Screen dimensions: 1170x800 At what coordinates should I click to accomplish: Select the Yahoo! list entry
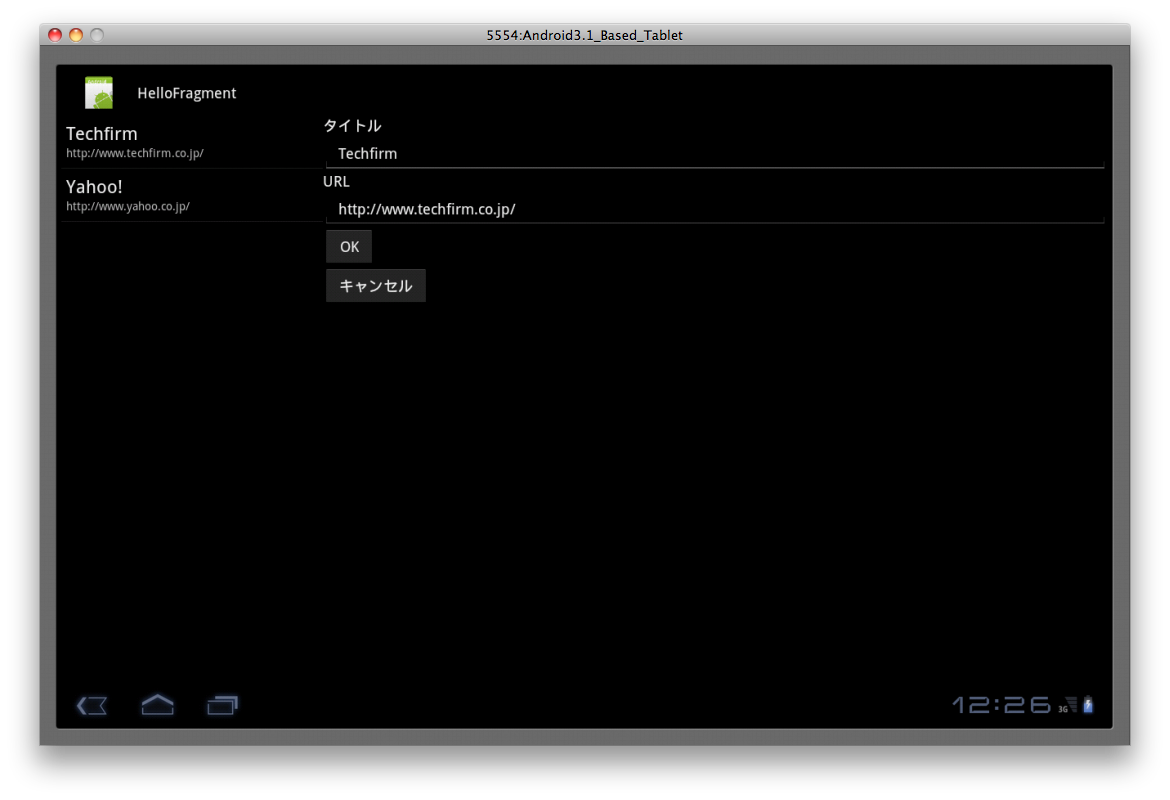click(192, 196)
